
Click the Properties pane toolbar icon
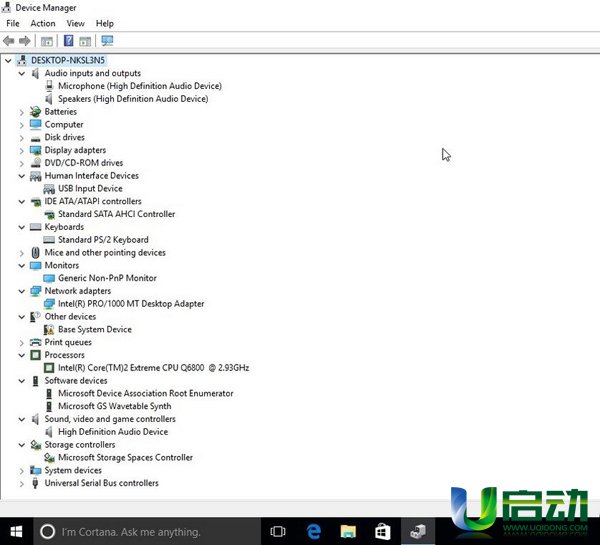tap(85, 41)
